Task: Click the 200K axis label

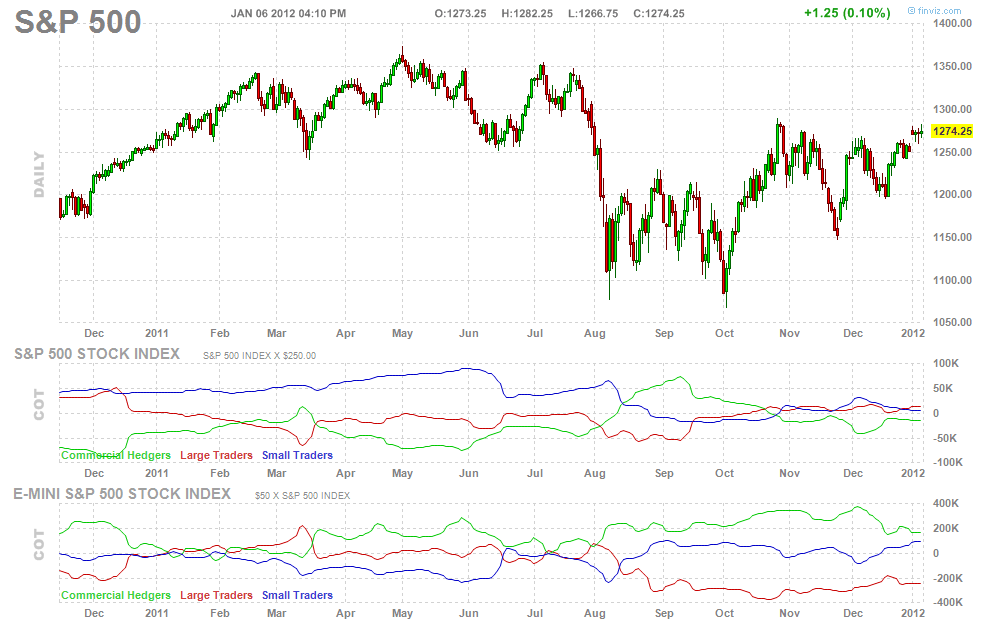Action: (946, 528)
